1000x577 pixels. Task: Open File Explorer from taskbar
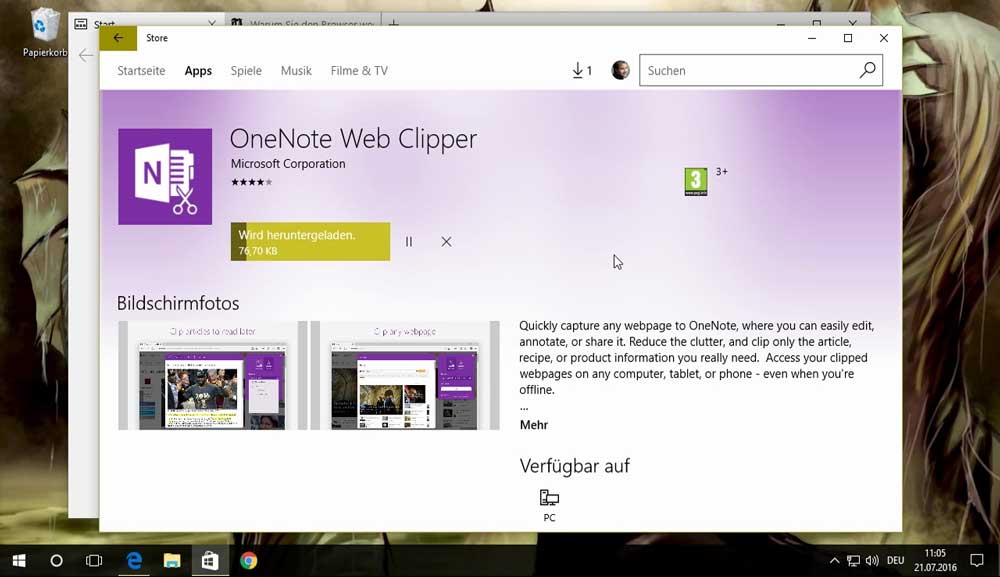point(172,560)
